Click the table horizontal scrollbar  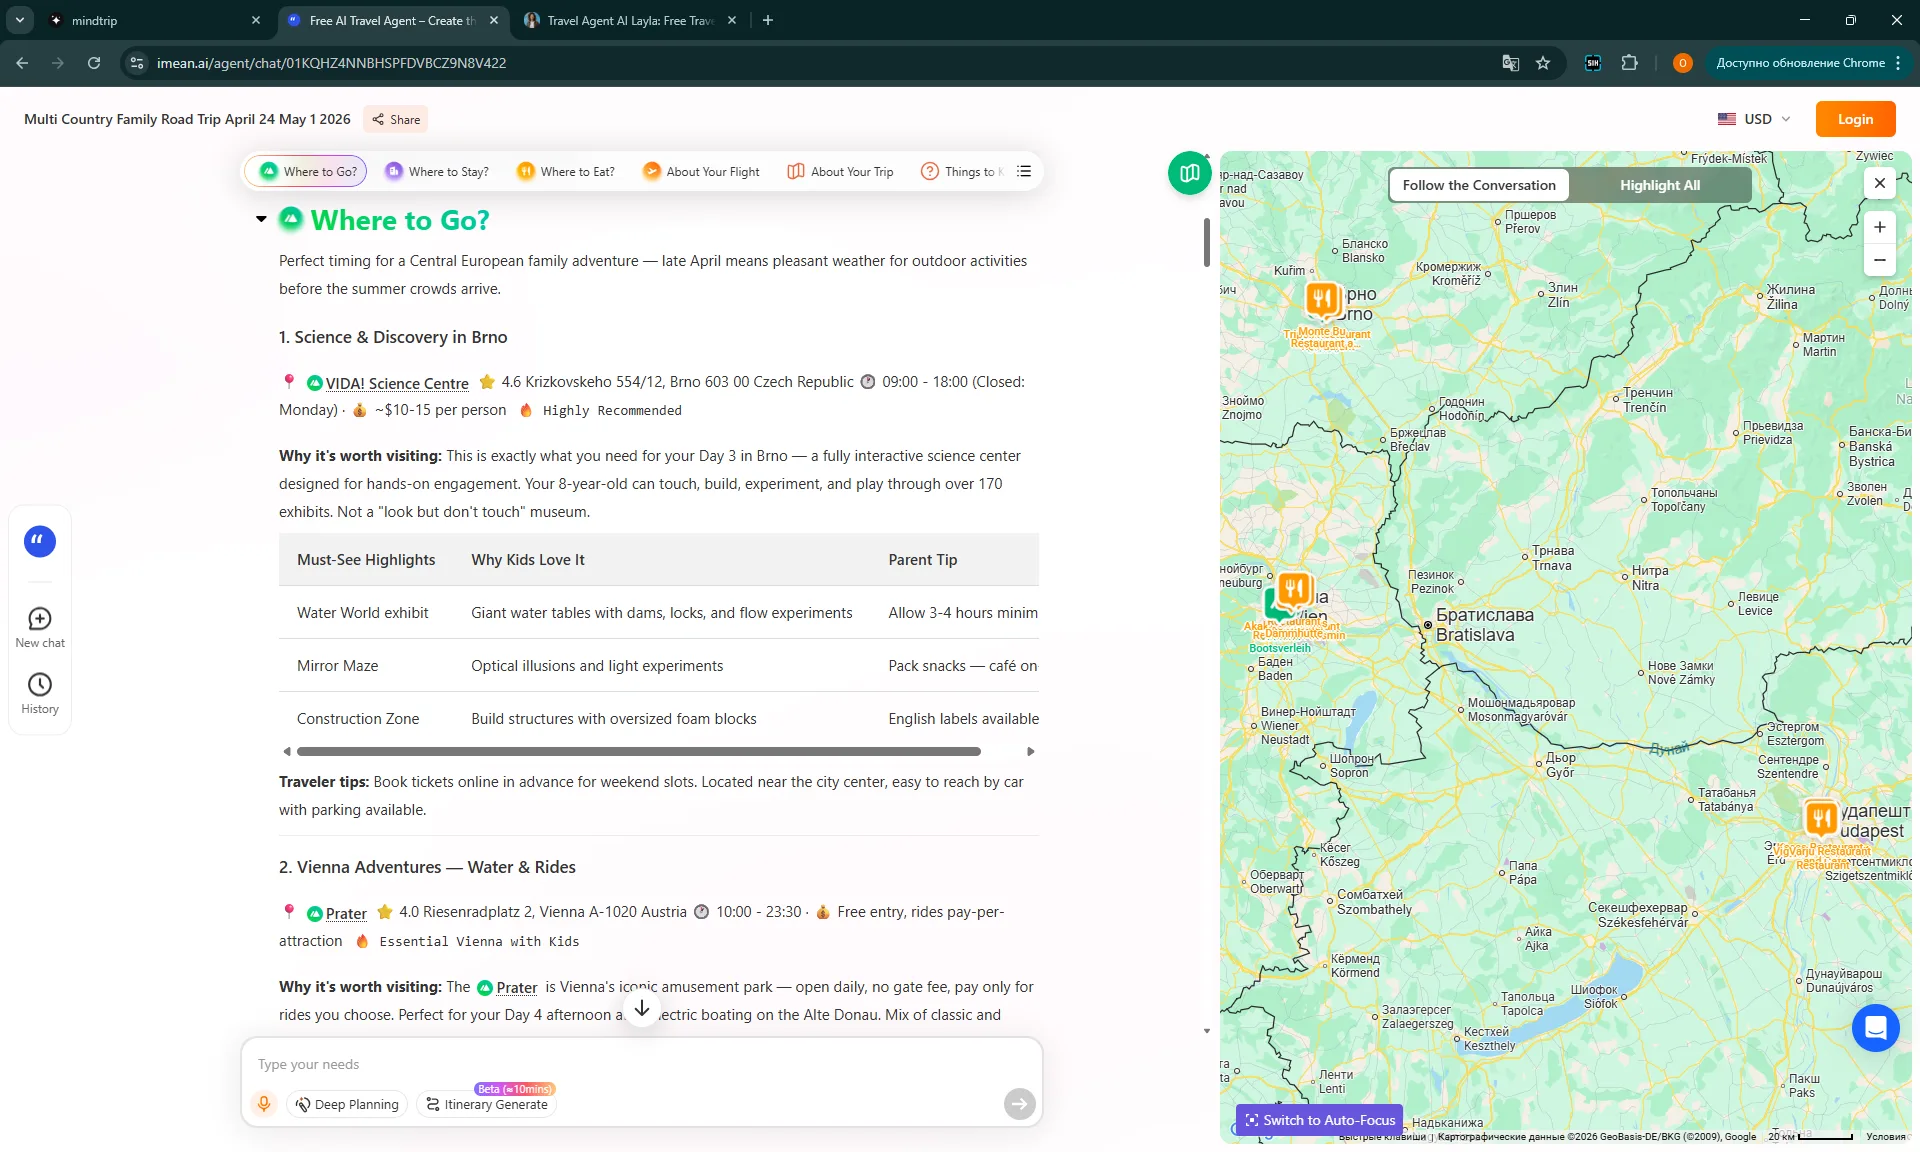coord(638,751)
